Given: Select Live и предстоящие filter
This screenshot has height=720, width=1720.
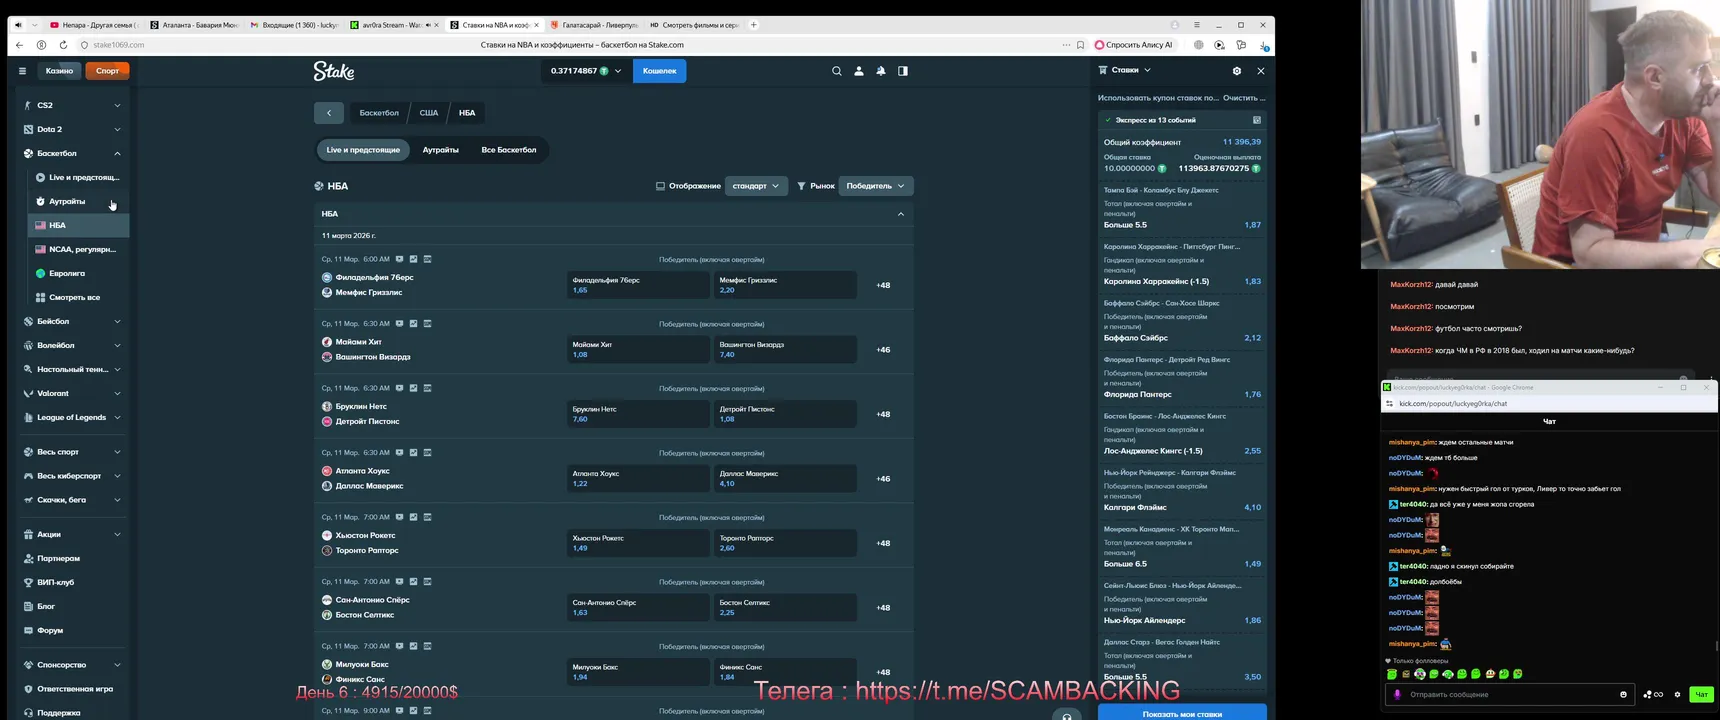Looking at the screenshot, I should (x=363, y=150).
